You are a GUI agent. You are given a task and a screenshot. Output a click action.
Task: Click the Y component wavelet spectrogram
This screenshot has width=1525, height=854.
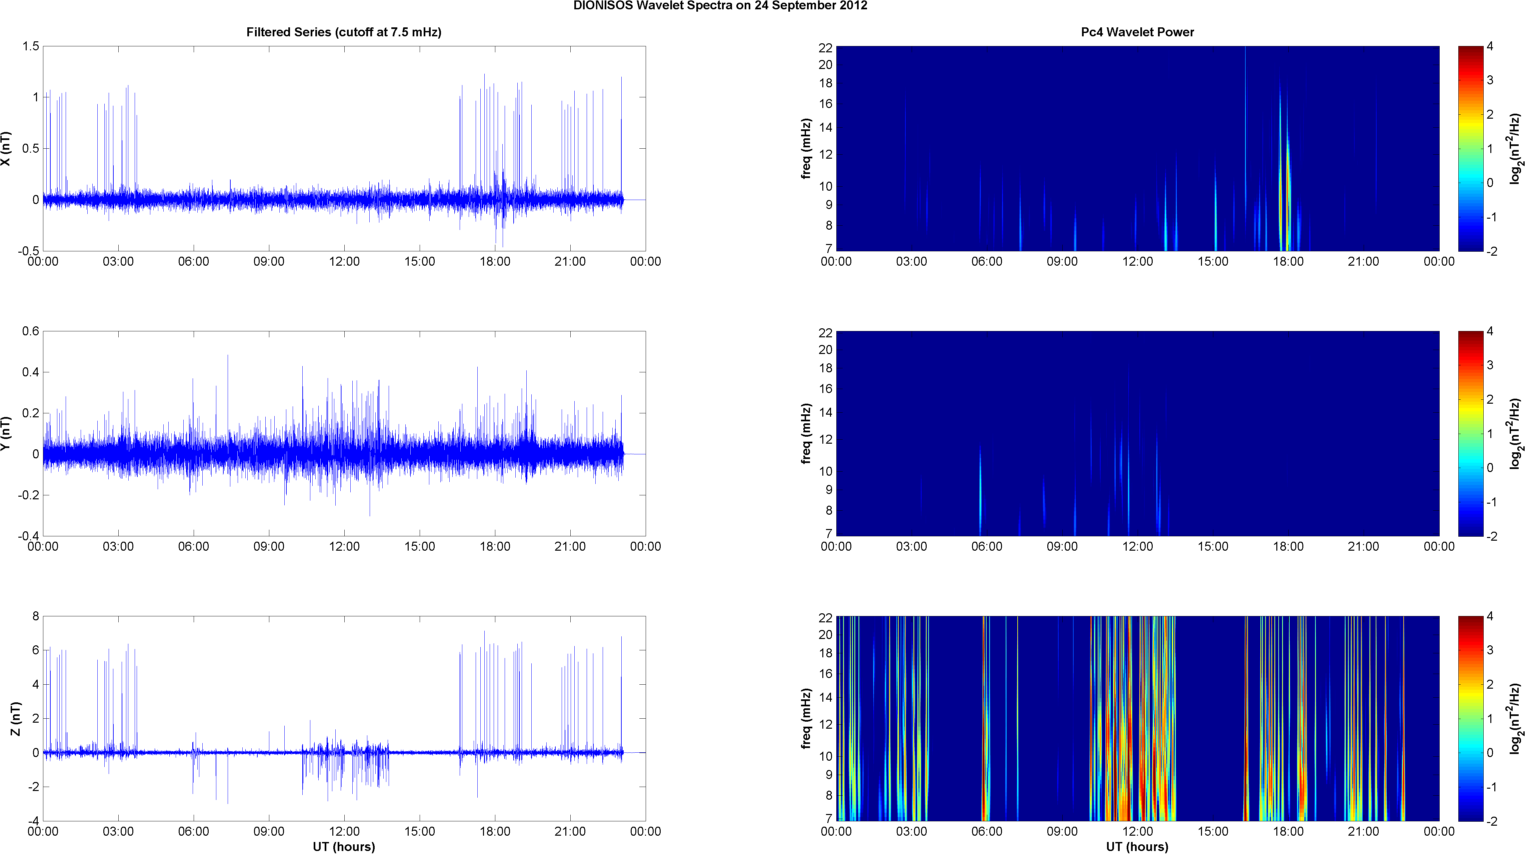pyautogui.click(x=1137, y=433)
